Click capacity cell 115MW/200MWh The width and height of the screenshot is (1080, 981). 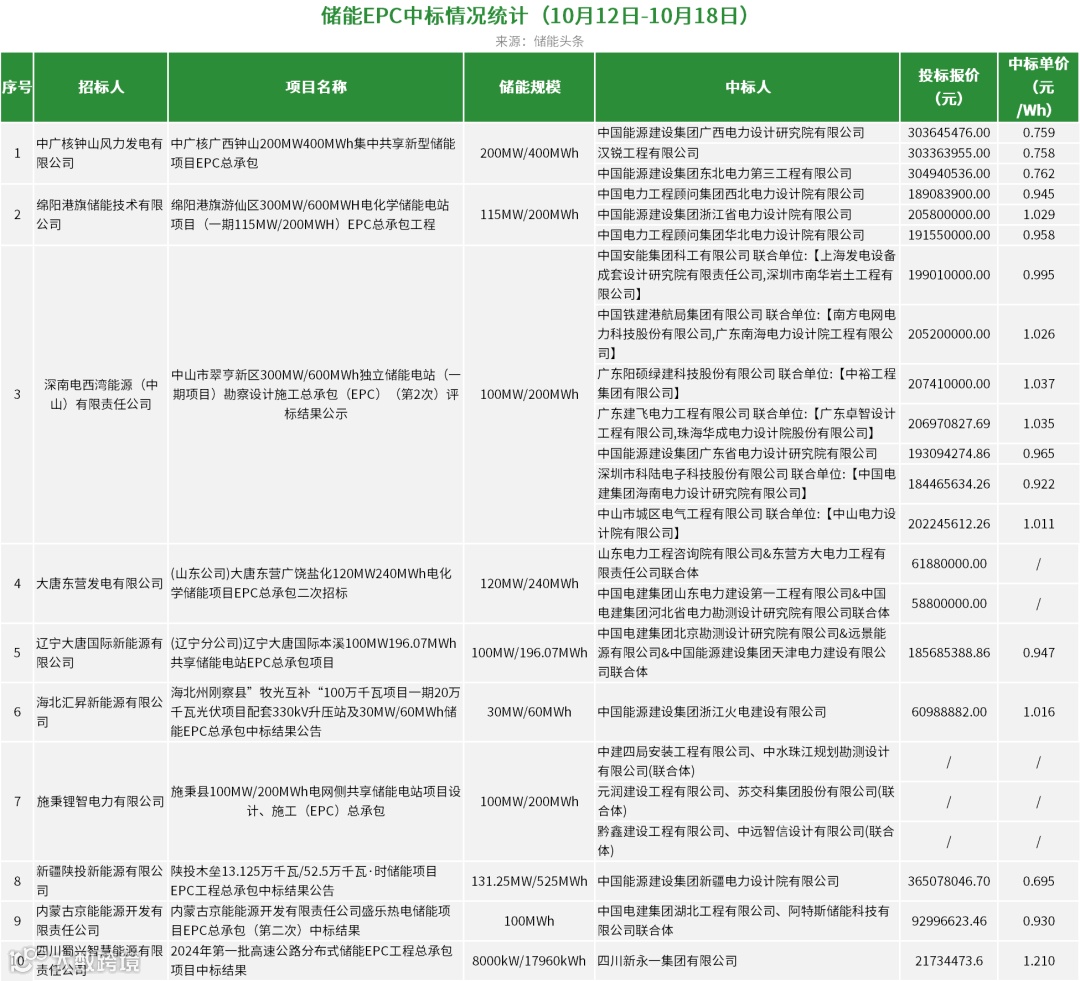point(529,214)
